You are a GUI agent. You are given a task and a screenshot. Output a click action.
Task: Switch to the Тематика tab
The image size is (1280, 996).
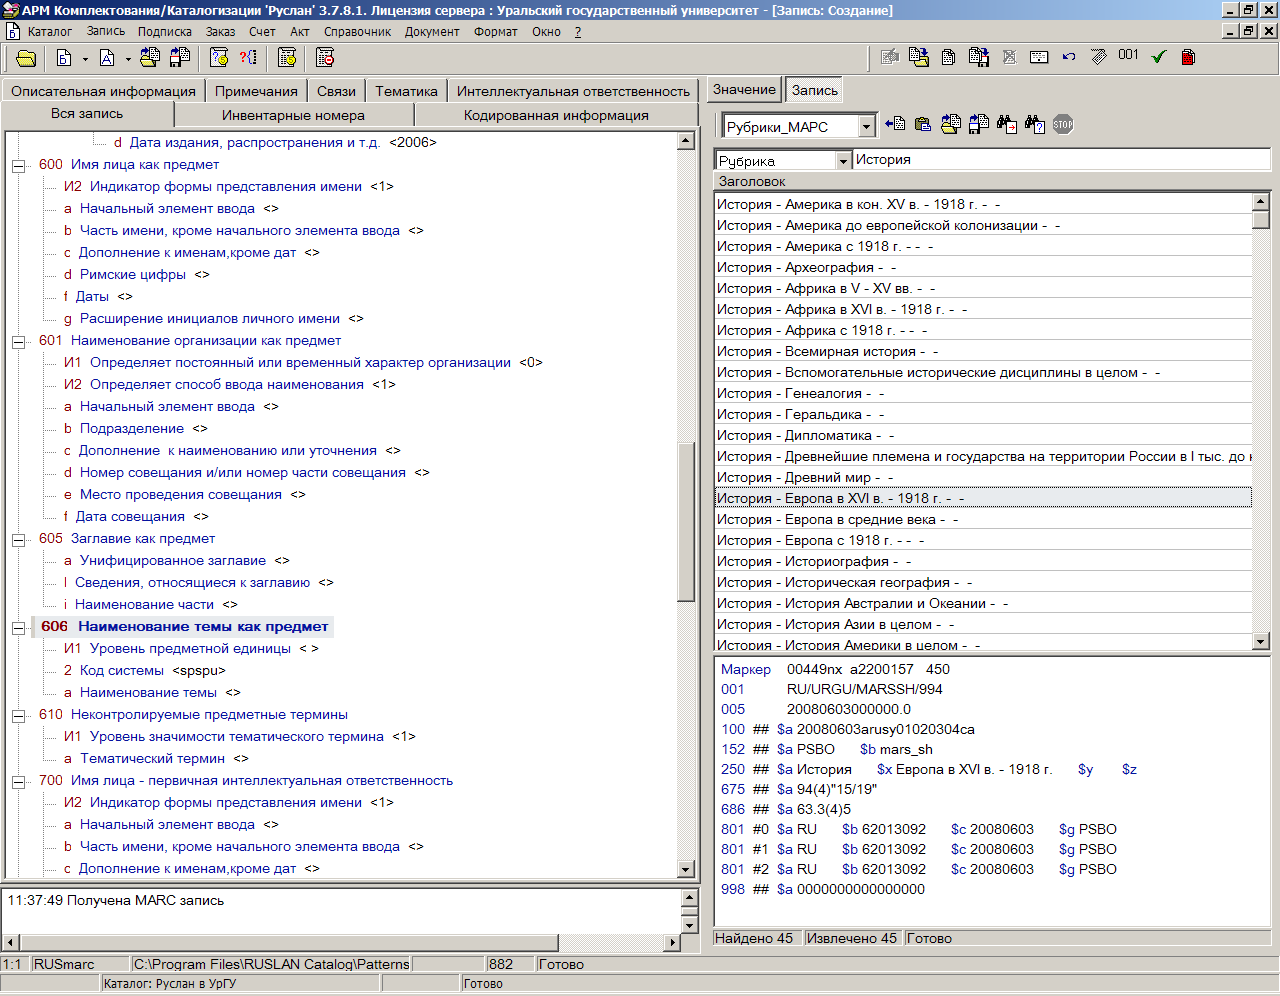(406, 91)
